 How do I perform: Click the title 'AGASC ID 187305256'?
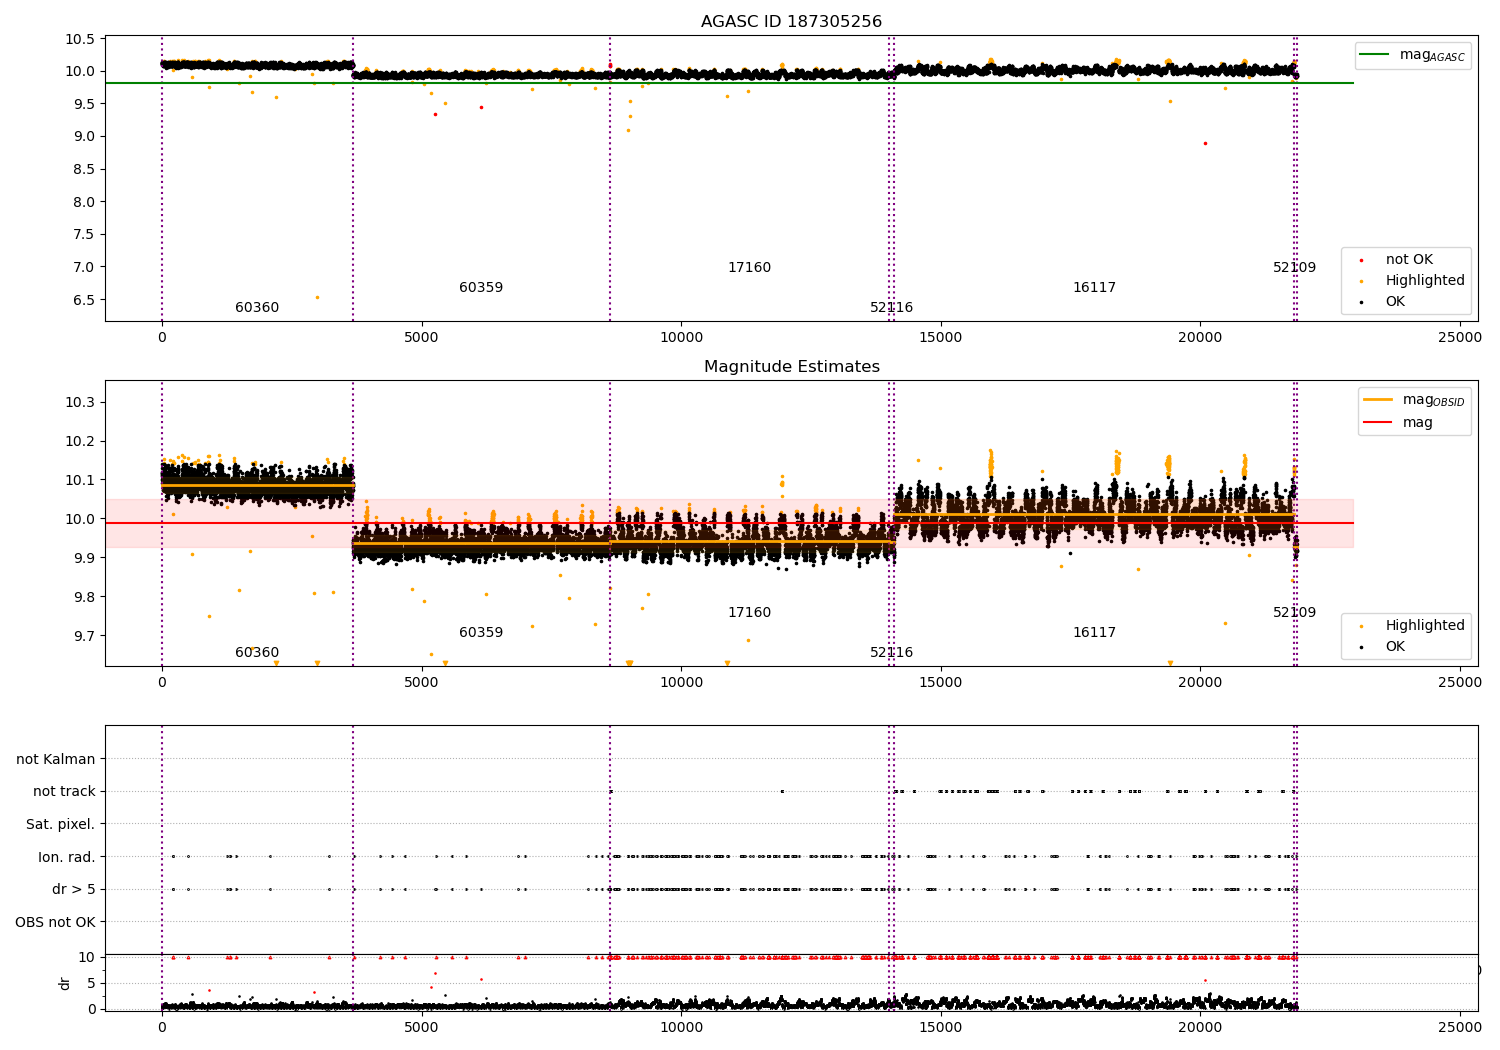(791, 22)
